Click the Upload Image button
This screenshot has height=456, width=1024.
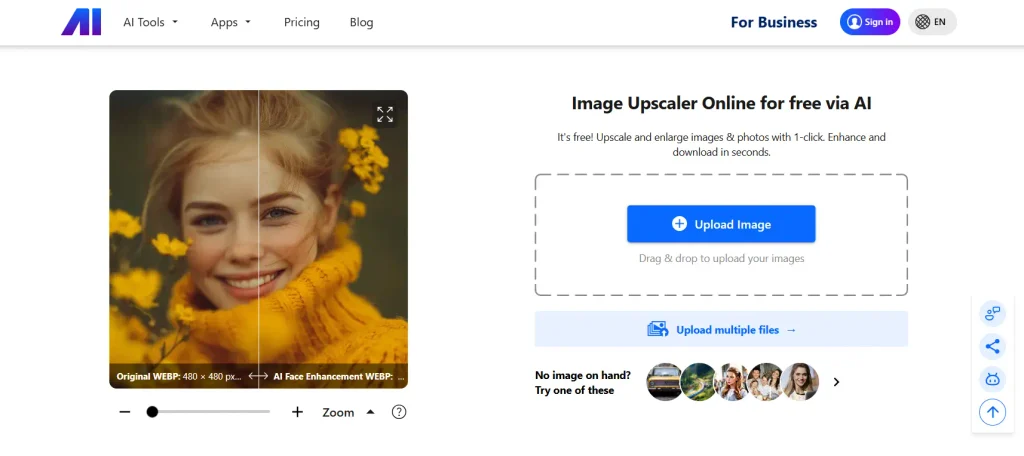pyautogui.click(x=721, y=224)
